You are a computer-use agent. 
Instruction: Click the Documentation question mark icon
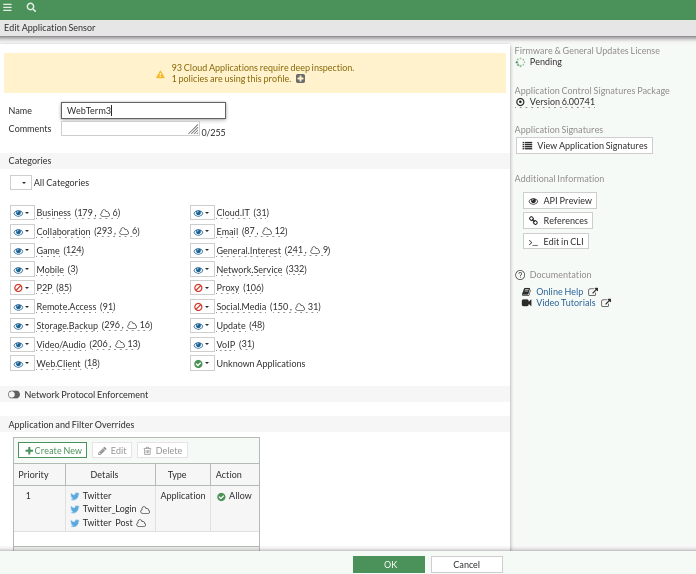[520, 275]
